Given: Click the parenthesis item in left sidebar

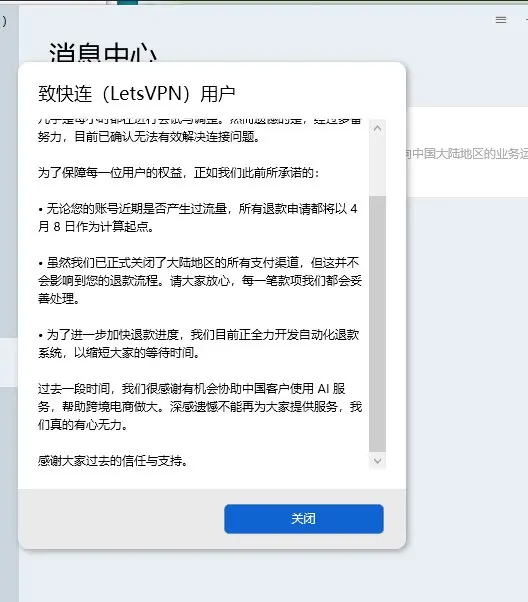Looking at the screenshot, I should [4, 21].
